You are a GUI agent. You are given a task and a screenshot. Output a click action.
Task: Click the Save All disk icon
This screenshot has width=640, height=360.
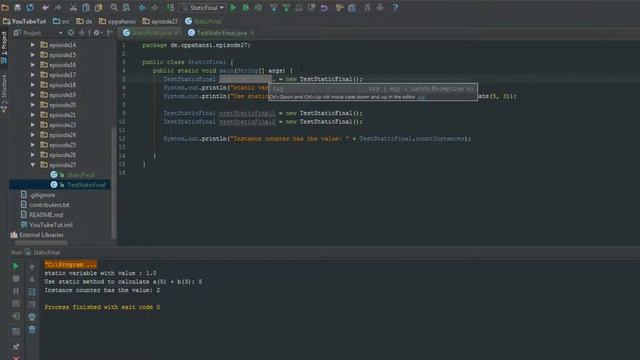(x=18, y=7)
